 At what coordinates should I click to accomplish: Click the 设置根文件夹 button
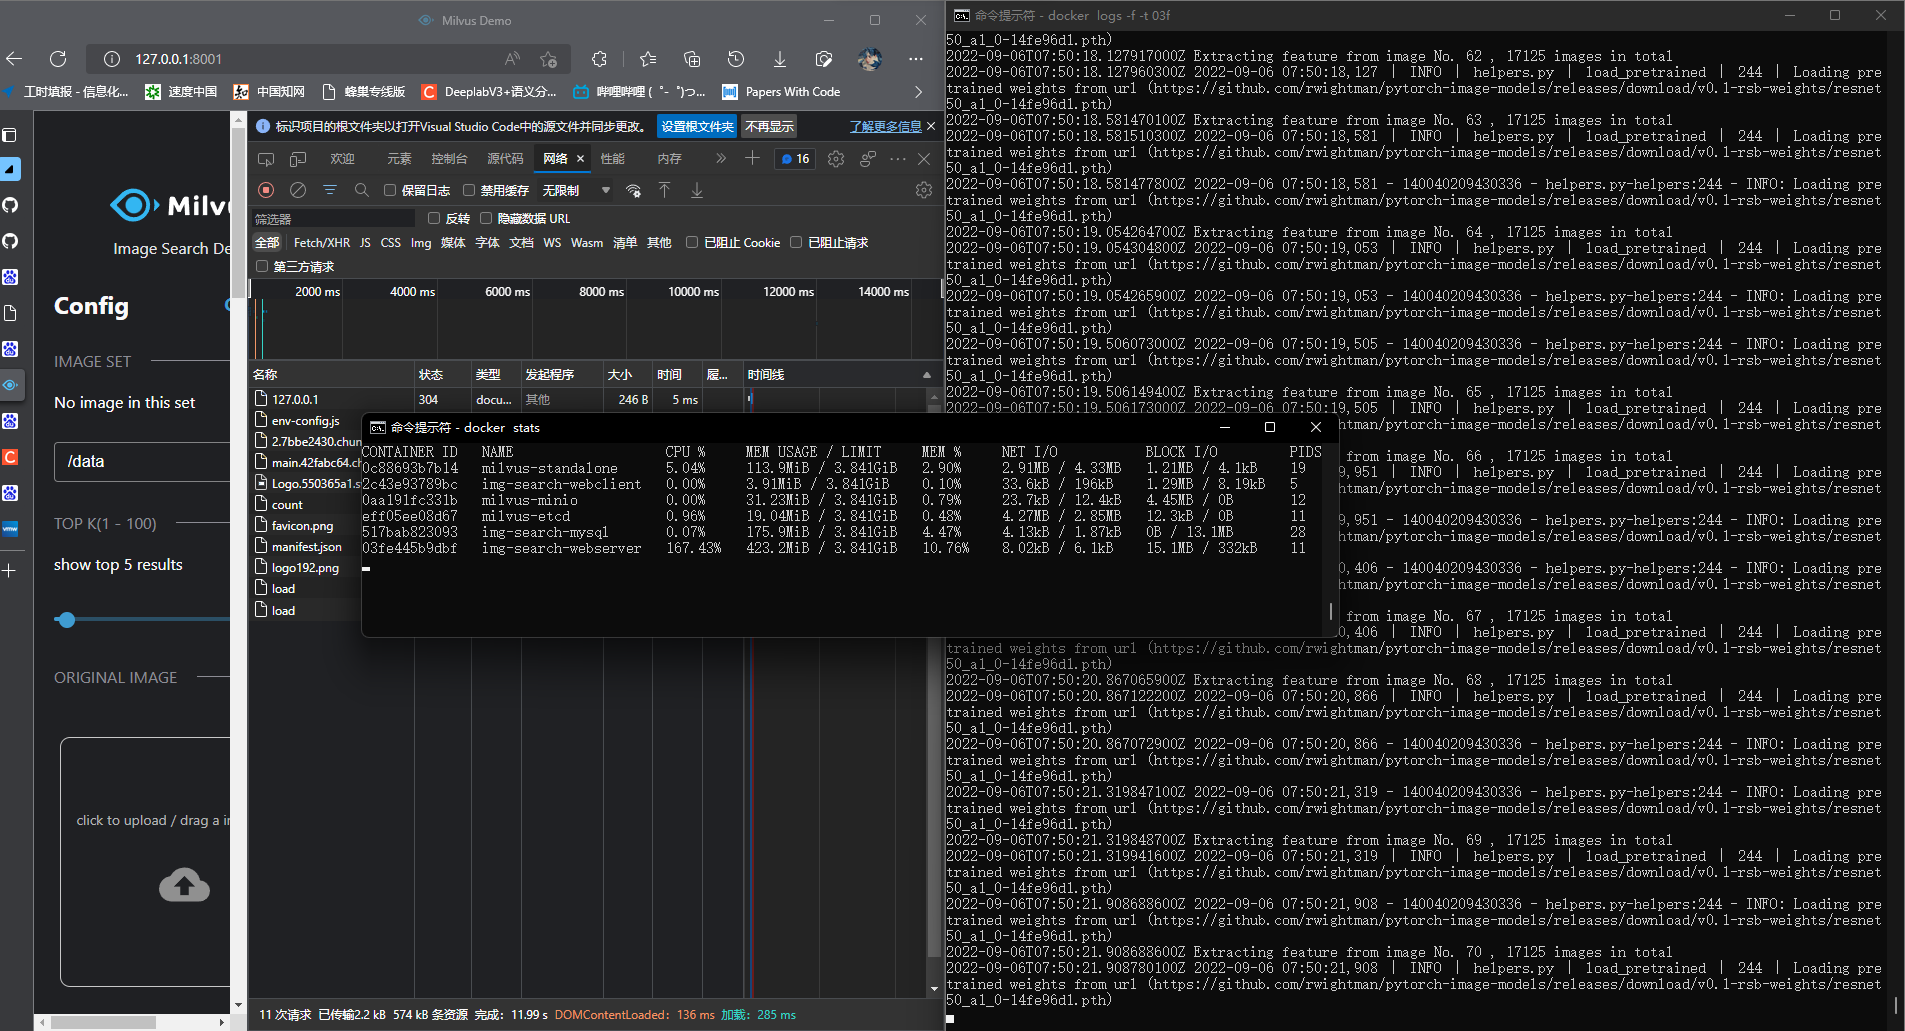pos(697,126)
